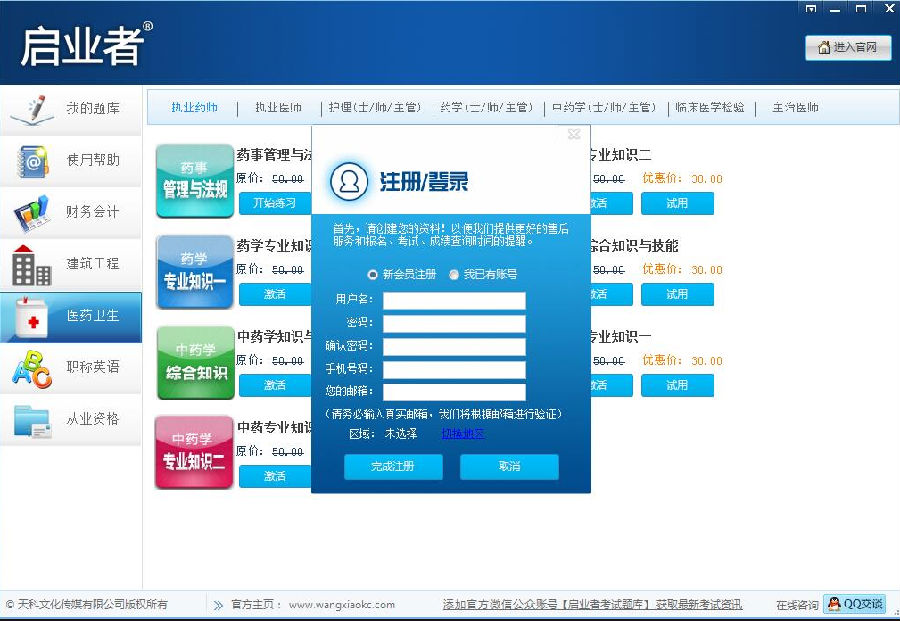Switch to the 执业医师 tab
Image resolution: width=900 pixels, height=621 pixels.
pyautogui.click(x=277, y=108)
